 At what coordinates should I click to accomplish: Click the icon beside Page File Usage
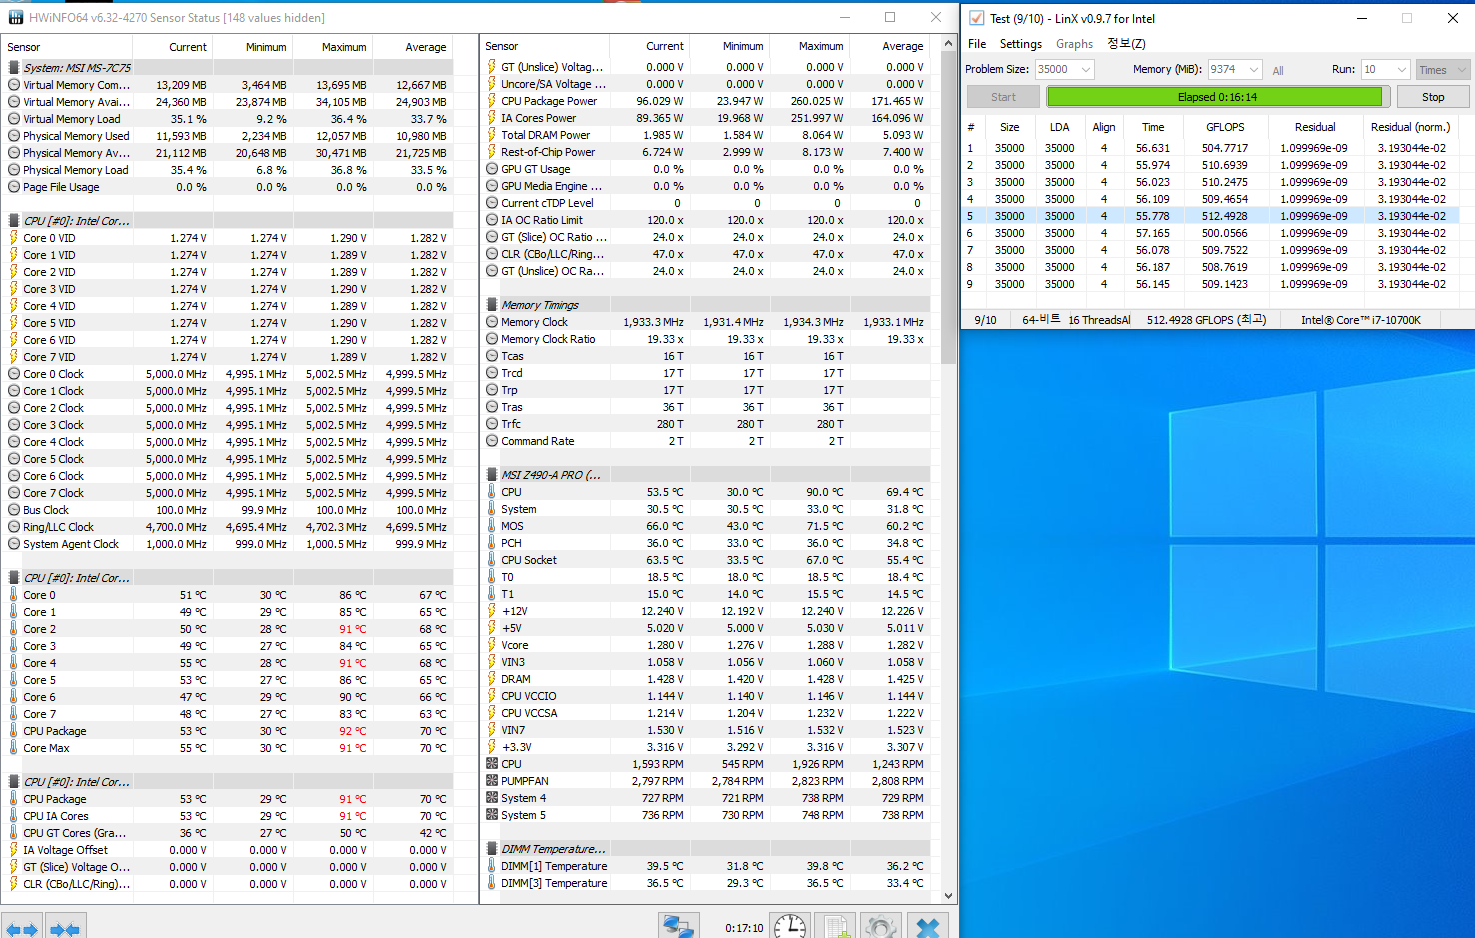(14, 187)
